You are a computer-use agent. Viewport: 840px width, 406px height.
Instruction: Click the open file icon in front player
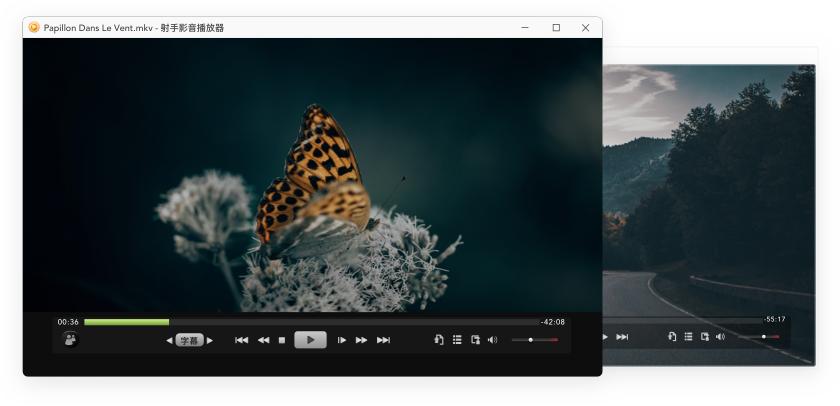coord(439,340)
